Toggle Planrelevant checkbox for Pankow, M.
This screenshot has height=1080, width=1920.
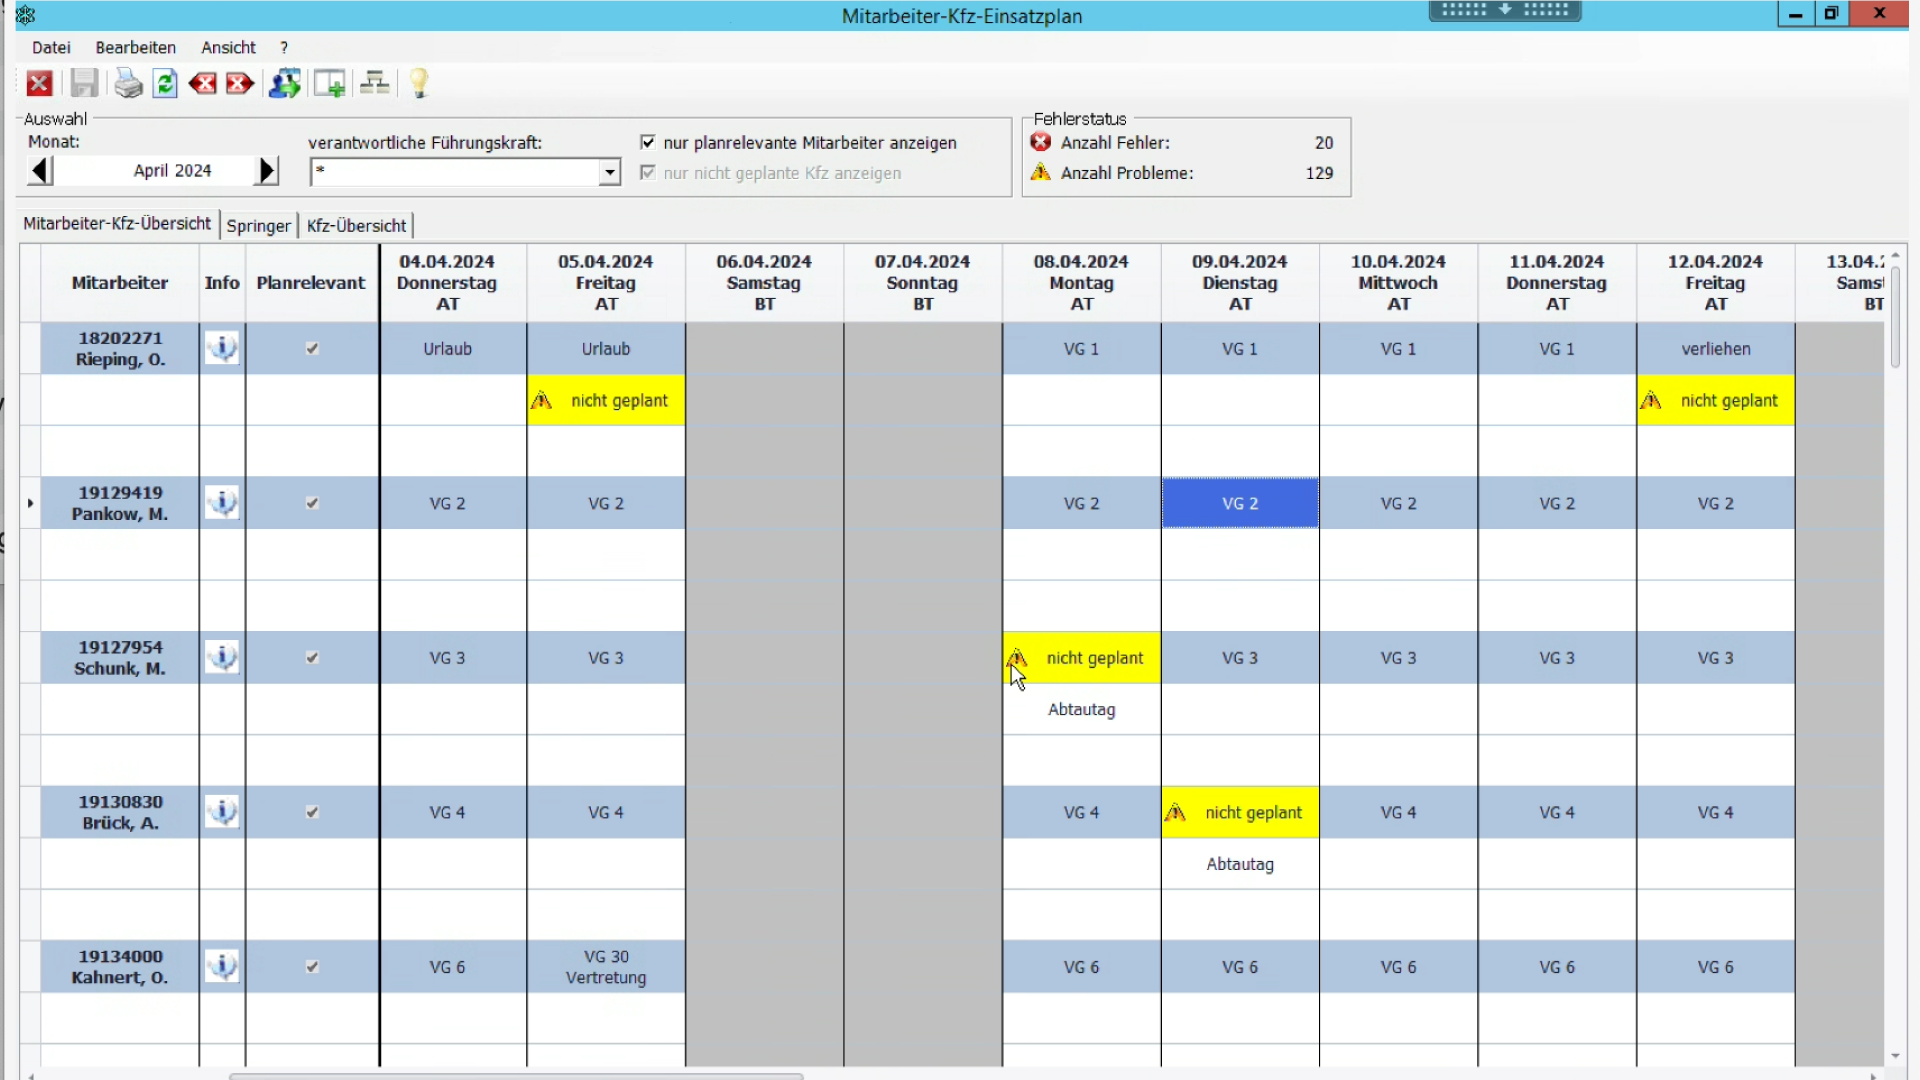coord(312,503)
